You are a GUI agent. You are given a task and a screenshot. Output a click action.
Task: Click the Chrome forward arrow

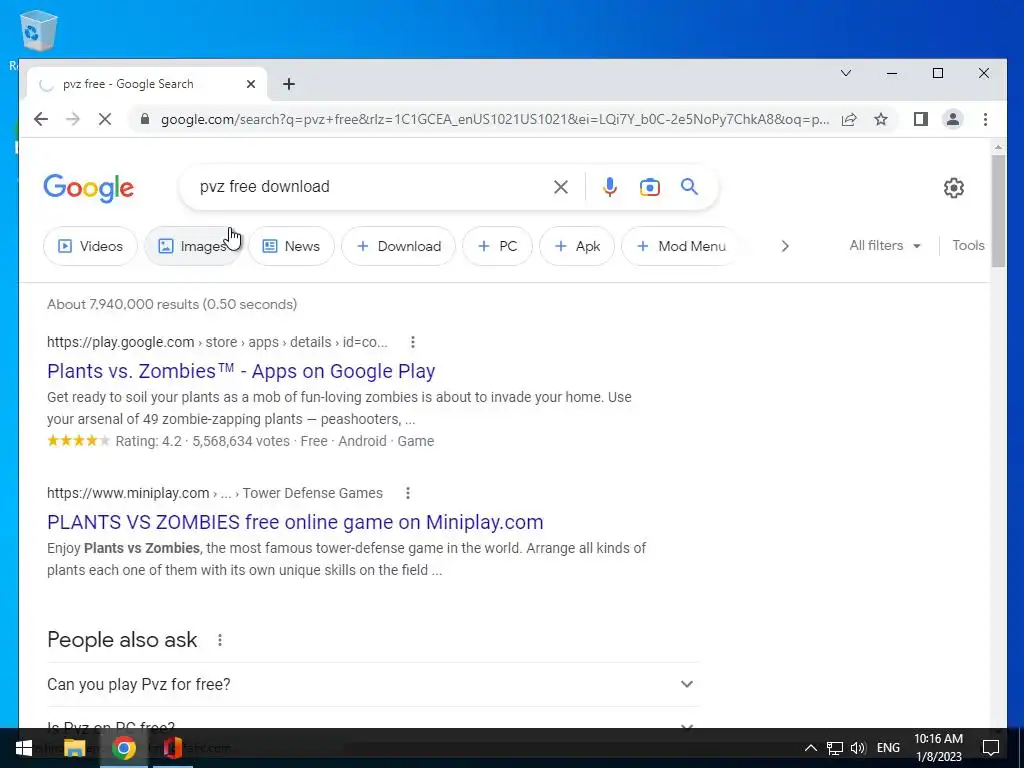[x=72, y=119]
